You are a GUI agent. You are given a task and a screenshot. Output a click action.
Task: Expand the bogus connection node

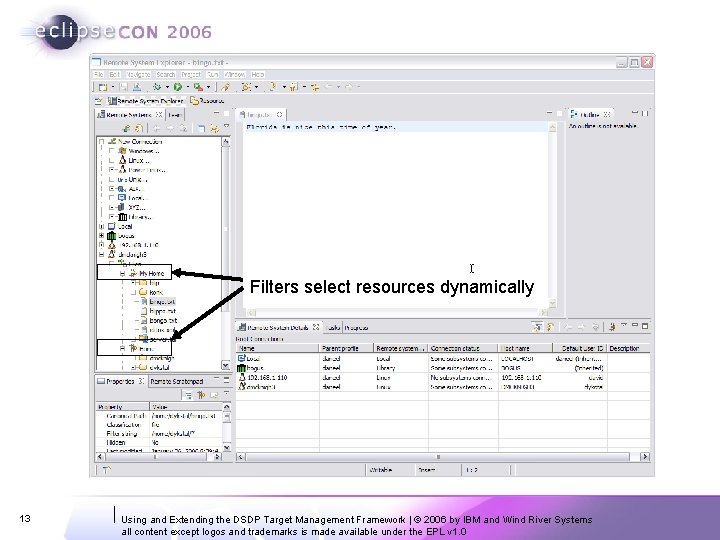(101, 236)
